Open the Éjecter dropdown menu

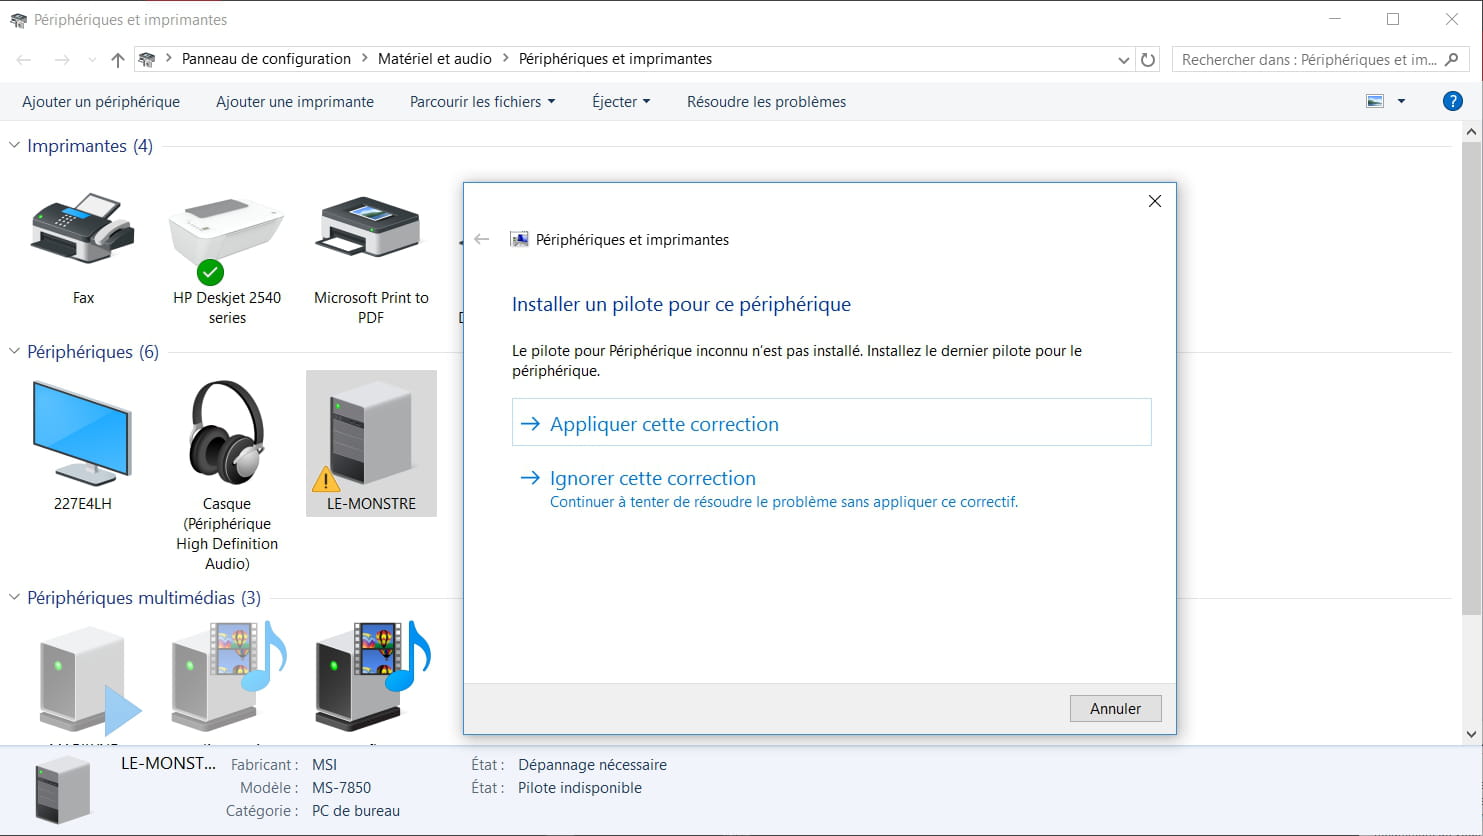[620, 102]
